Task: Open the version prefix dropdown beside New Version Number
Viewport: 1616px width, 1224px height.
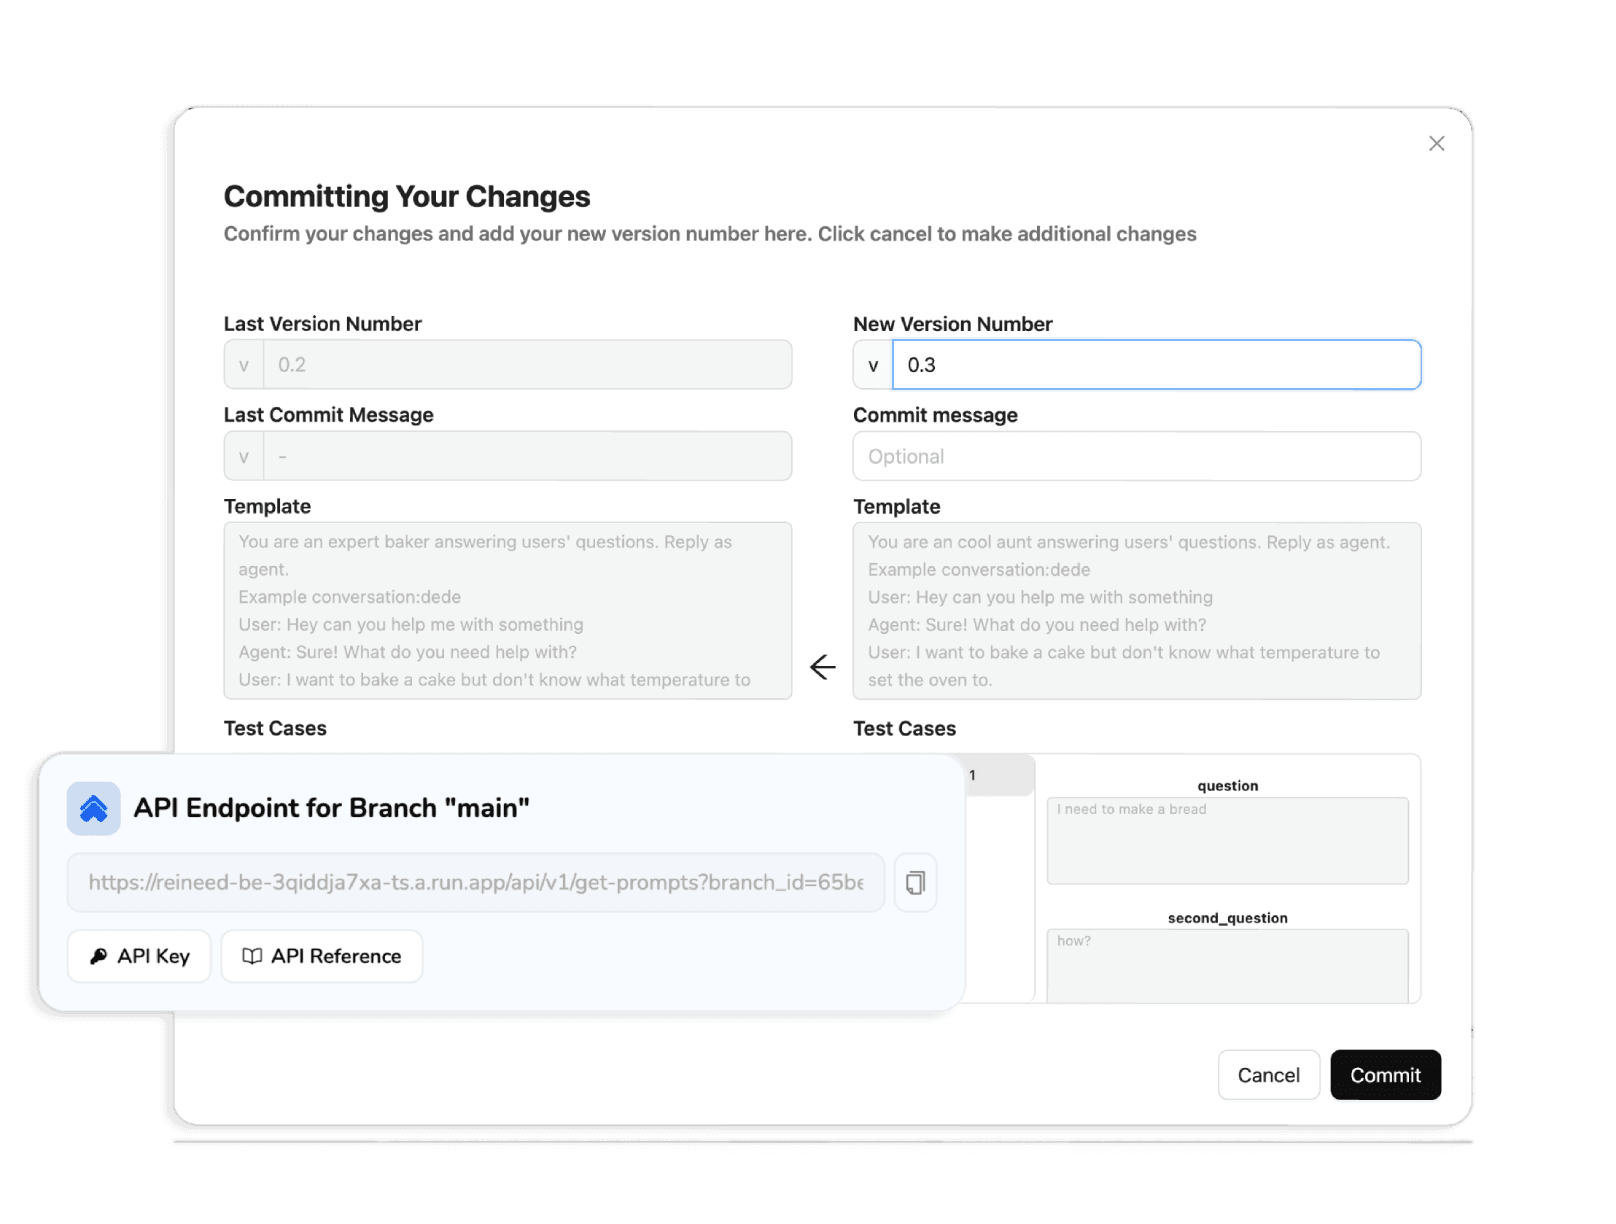Action: (871, 364)
